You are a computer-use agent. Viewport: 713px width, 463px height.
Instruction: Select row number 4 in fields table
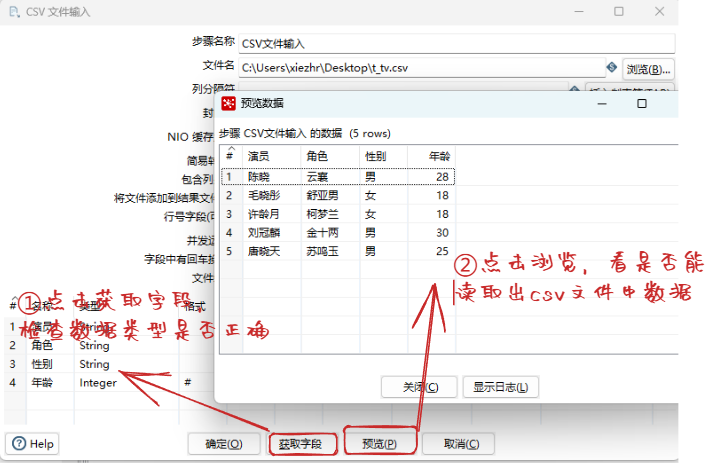(13, 383)
